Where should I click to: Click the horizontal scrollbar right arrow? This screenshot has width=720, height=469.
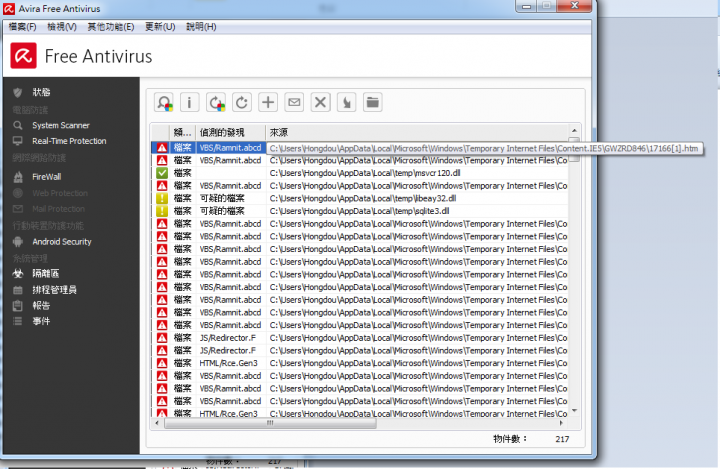561,423
